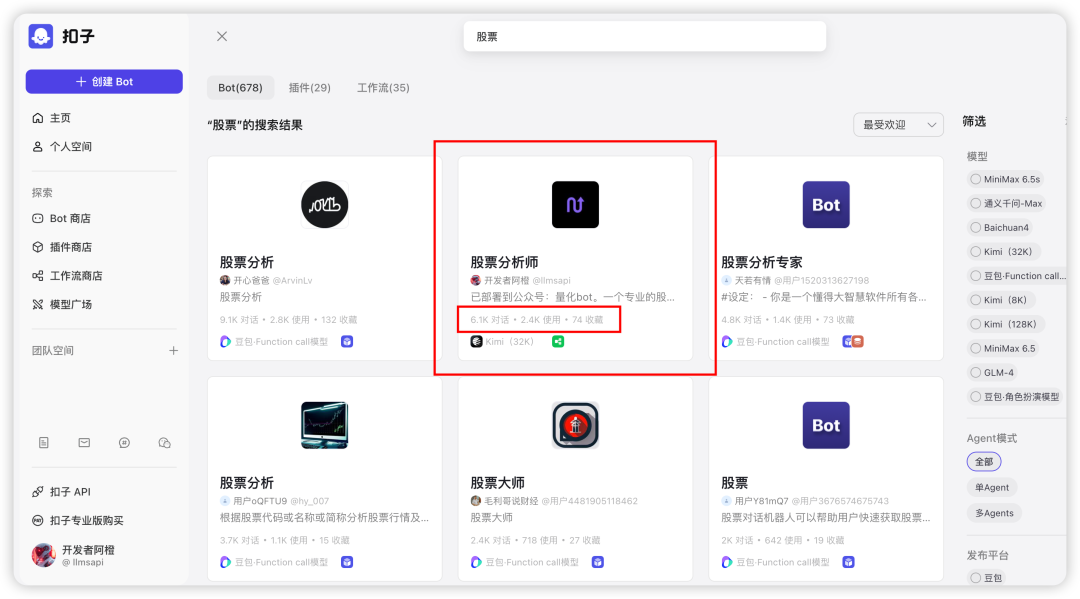Open the 股票分析专家 bot title
1080x599 pixels.
[762, 262]
